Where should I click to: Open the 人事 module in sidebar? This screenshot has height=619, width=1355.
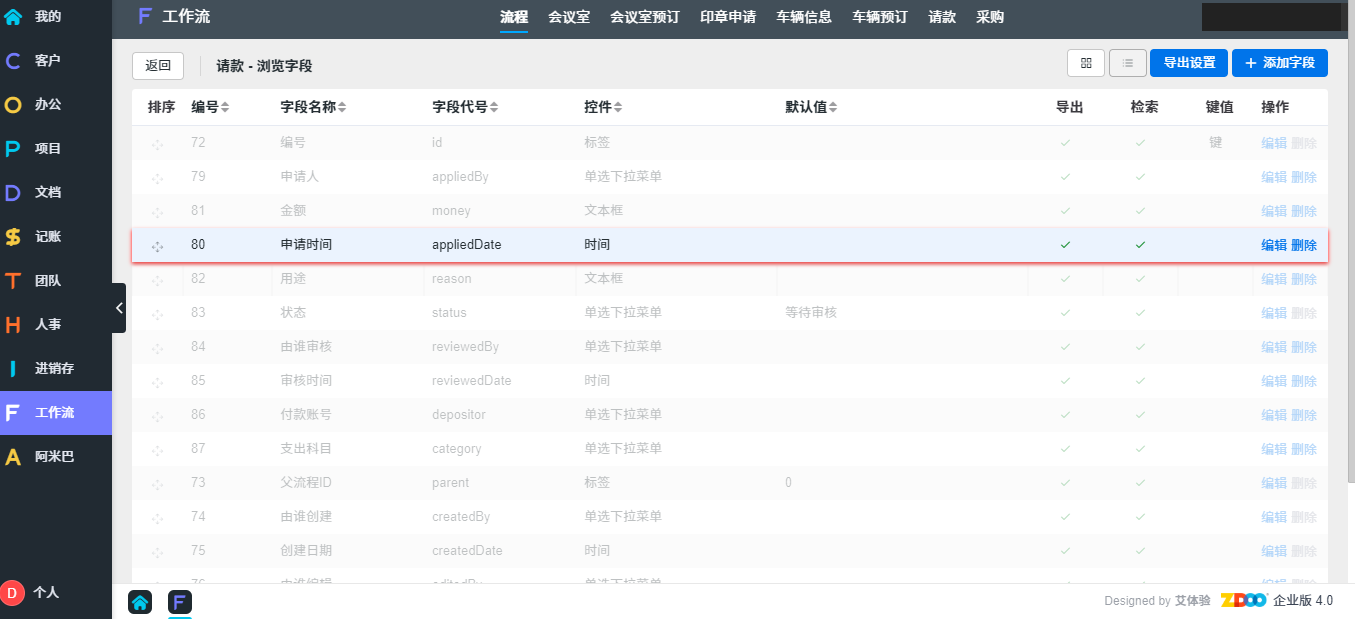pos(56,324)
